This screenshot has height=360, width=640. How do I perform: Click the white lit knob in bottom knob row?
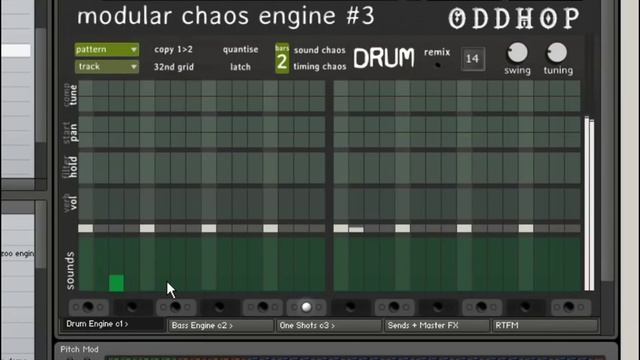(307, 307)
